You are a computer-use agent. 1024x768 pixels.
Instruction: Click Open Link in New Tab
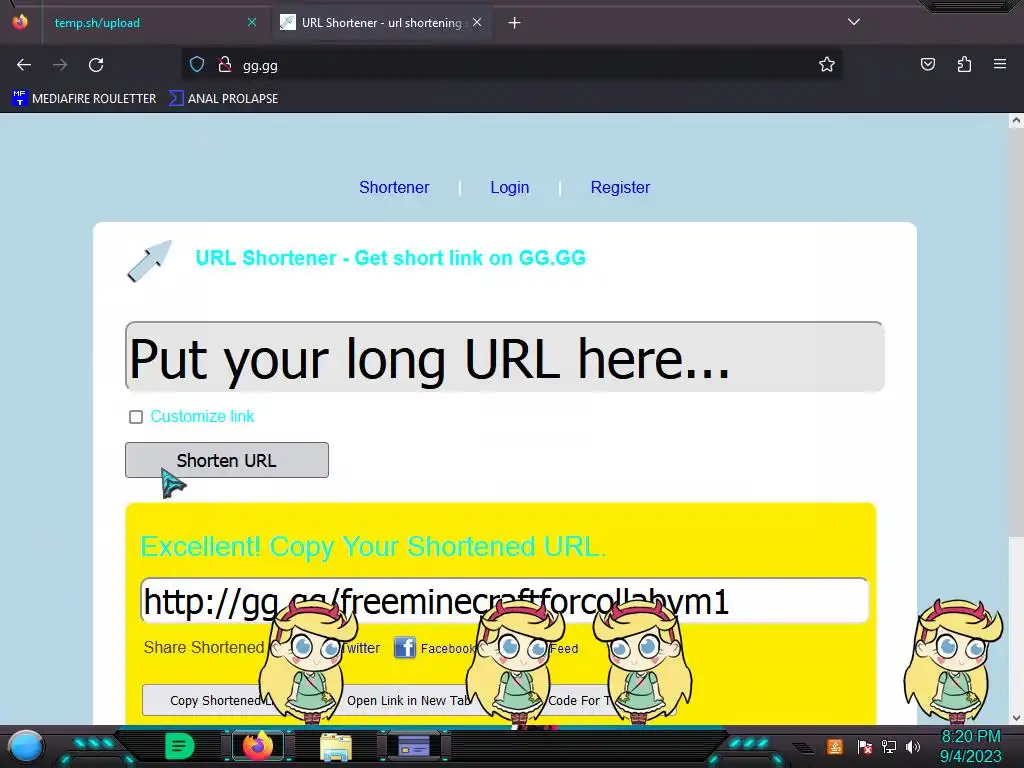408,700
